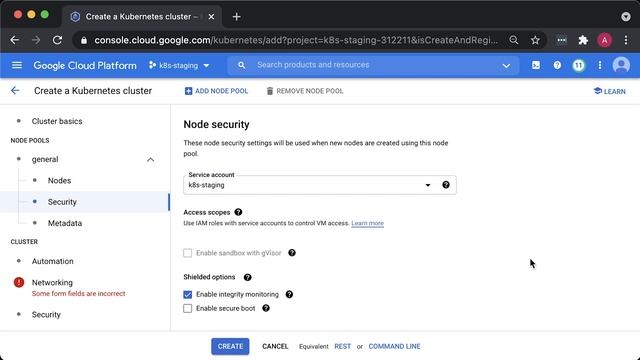Viewport: 640px width, 360px height.
Task: Click the gVisor sandbox help icon
Action: click(x=292, y=253)
